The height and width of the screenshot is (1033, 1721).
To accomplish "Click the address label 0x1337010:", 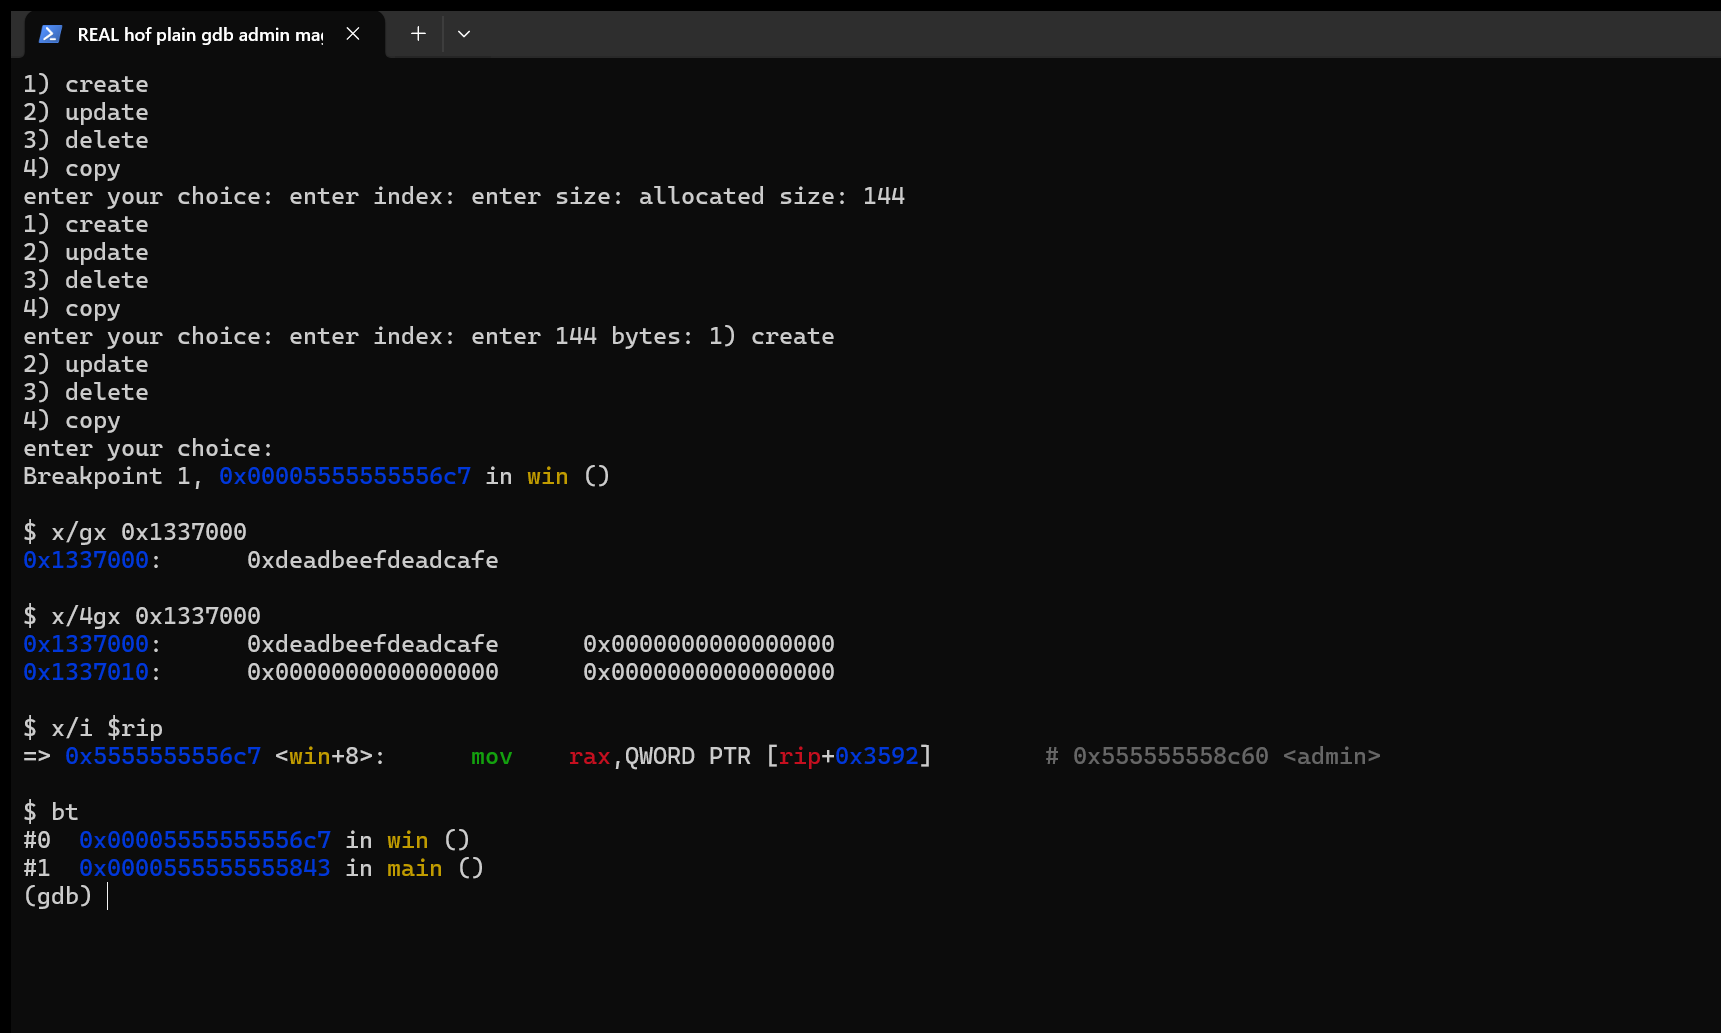I will (x=92, y=672).
